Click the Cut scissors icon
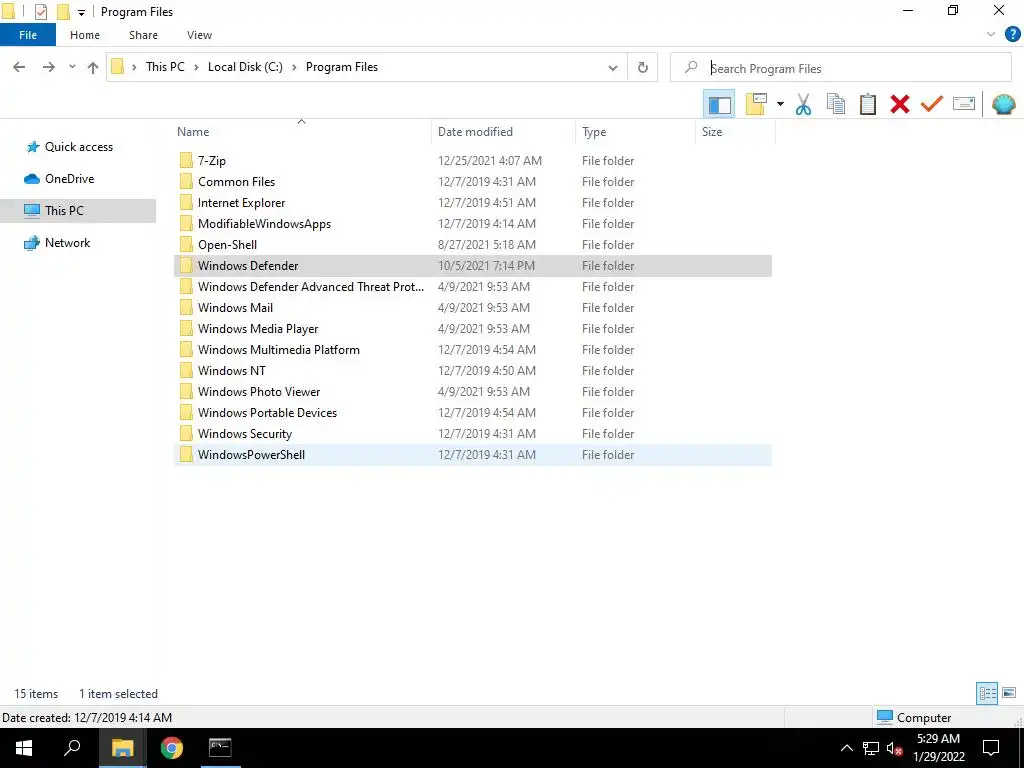This screenshot has height=768, width=1024. pyautogui.click(x=804, y=104)
